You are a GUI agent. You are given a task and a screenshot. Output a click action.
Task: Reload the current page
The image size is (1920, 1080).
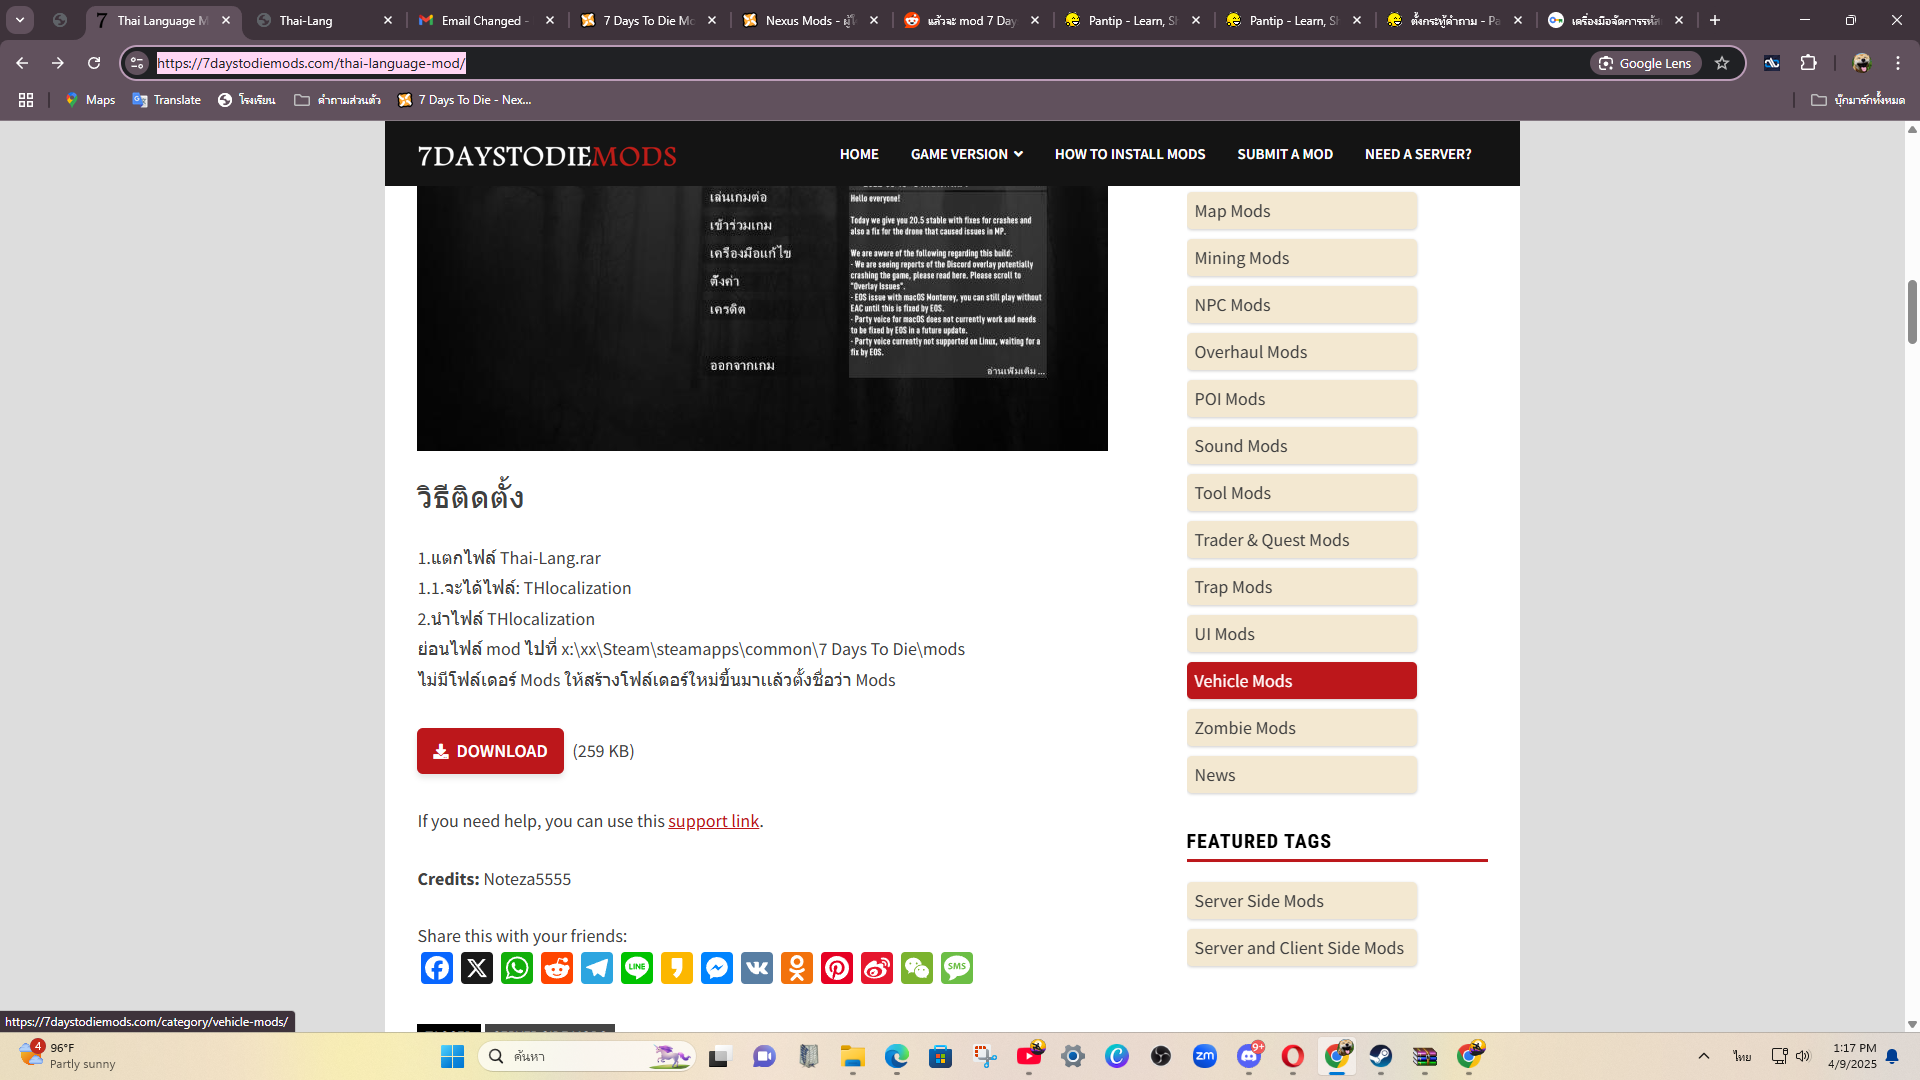coord(94,63)
